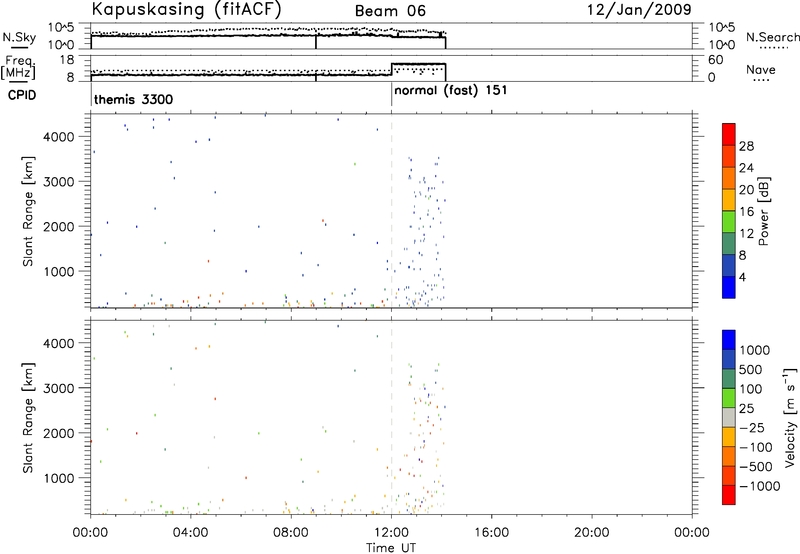
Task: Click the 28 label on the Power colorbar
Action: [746, 146]
